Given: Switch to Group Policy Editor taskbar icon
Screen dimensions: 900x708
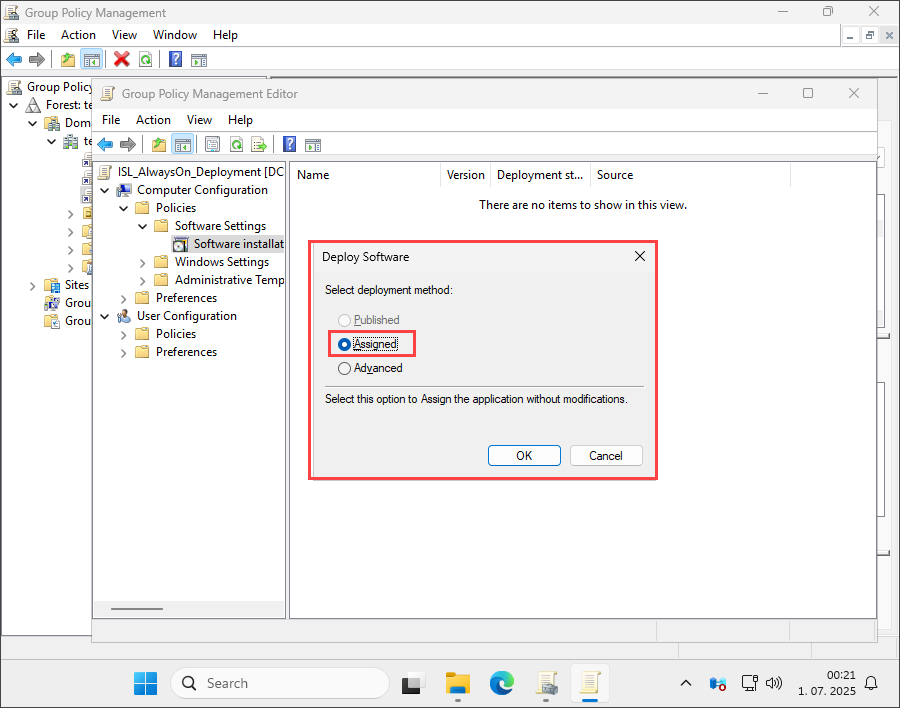Looking at the screenshot, I should pyautogui.click(x=589, y=683).
